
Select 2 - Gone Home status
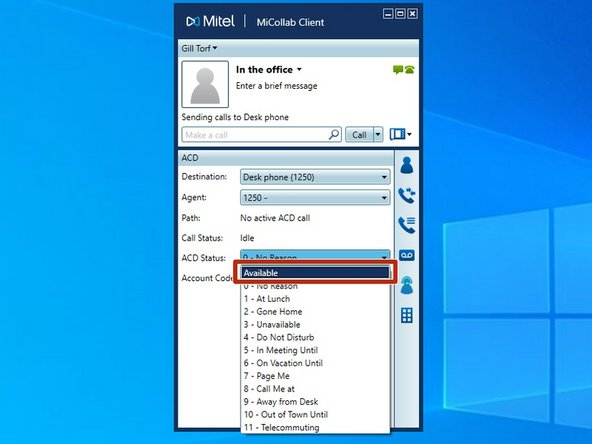click(x=315, y=311)
